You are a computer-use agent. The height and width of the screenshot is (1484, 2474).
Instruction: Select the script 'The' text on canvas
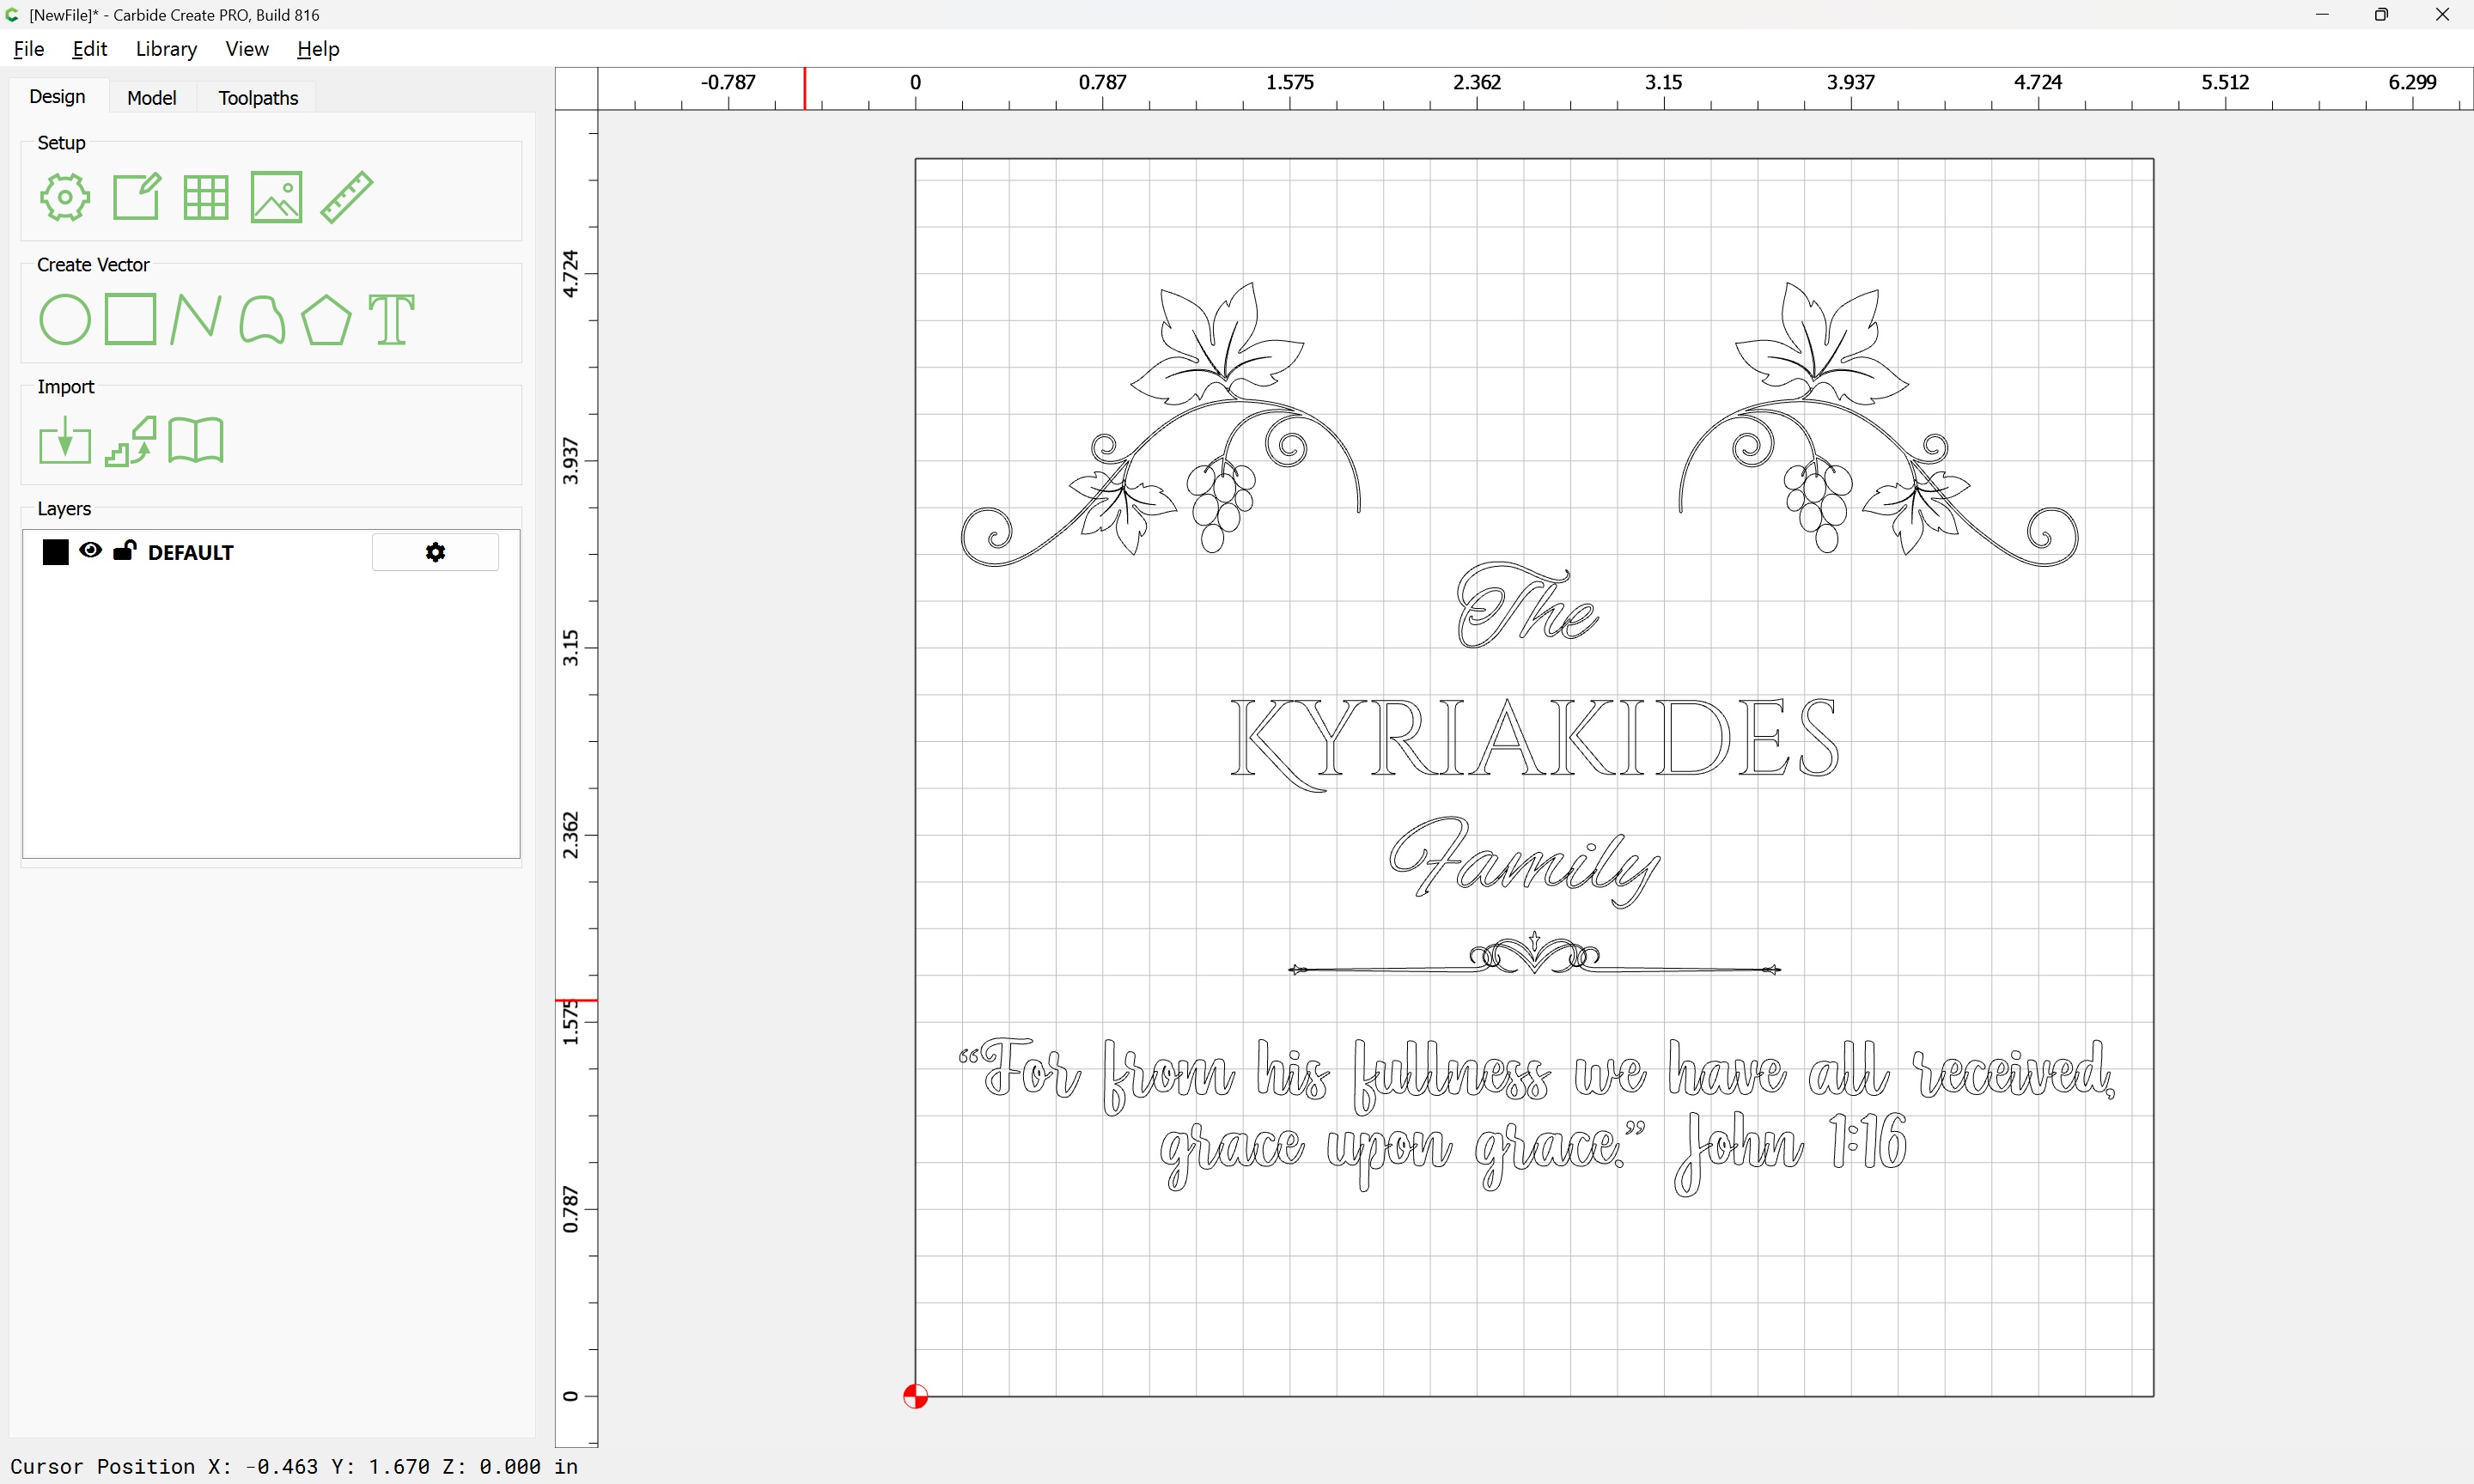tap(1528, 605)
